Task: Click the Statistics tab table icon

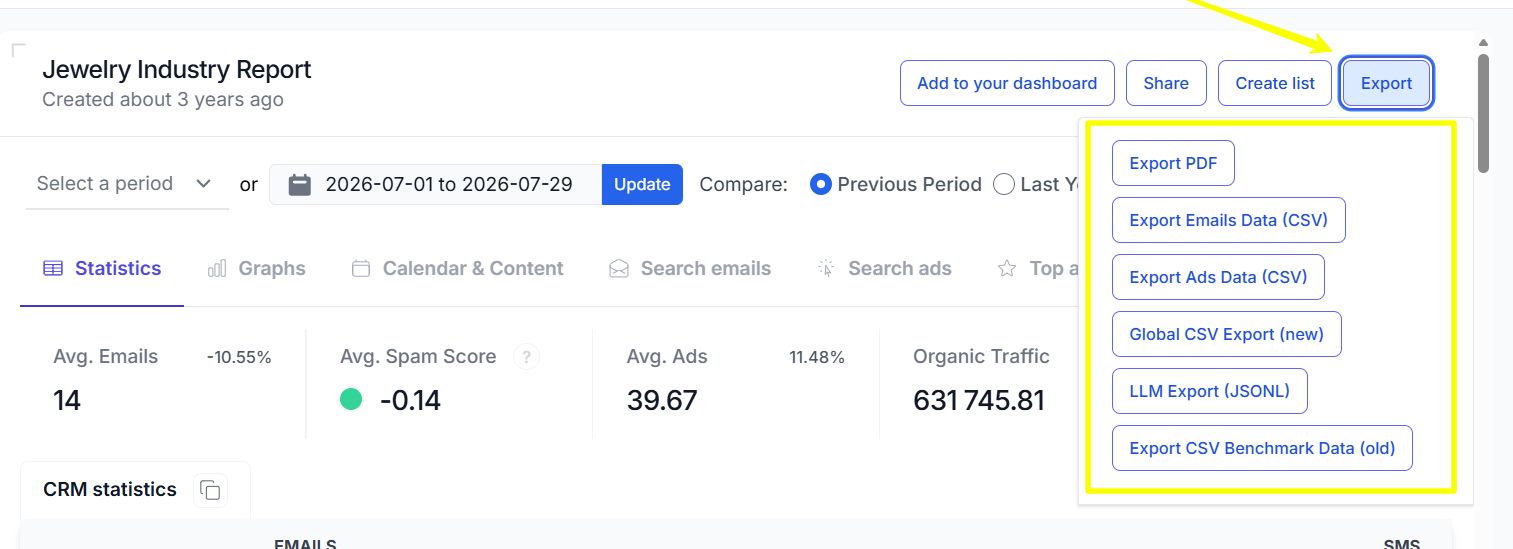Action: click(53, 269)
